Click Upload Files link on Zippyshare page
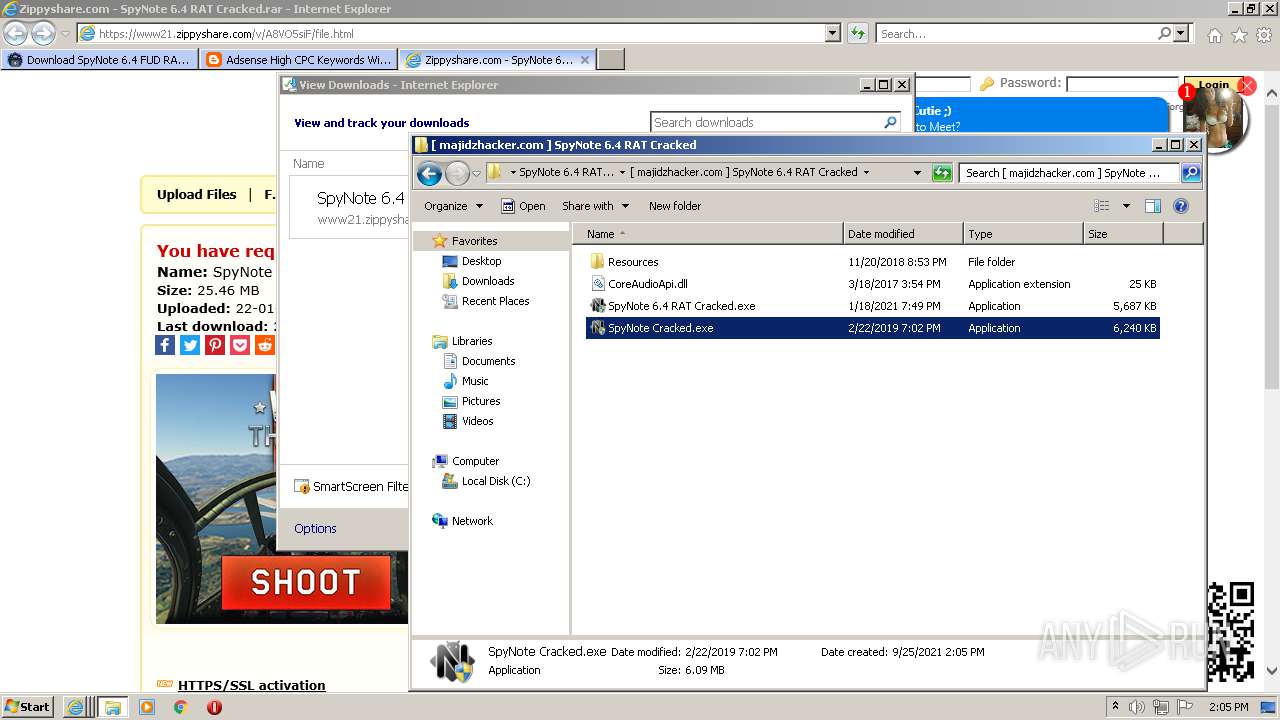Viewport: 1280px width, 720px height. (x=197, y=195)
